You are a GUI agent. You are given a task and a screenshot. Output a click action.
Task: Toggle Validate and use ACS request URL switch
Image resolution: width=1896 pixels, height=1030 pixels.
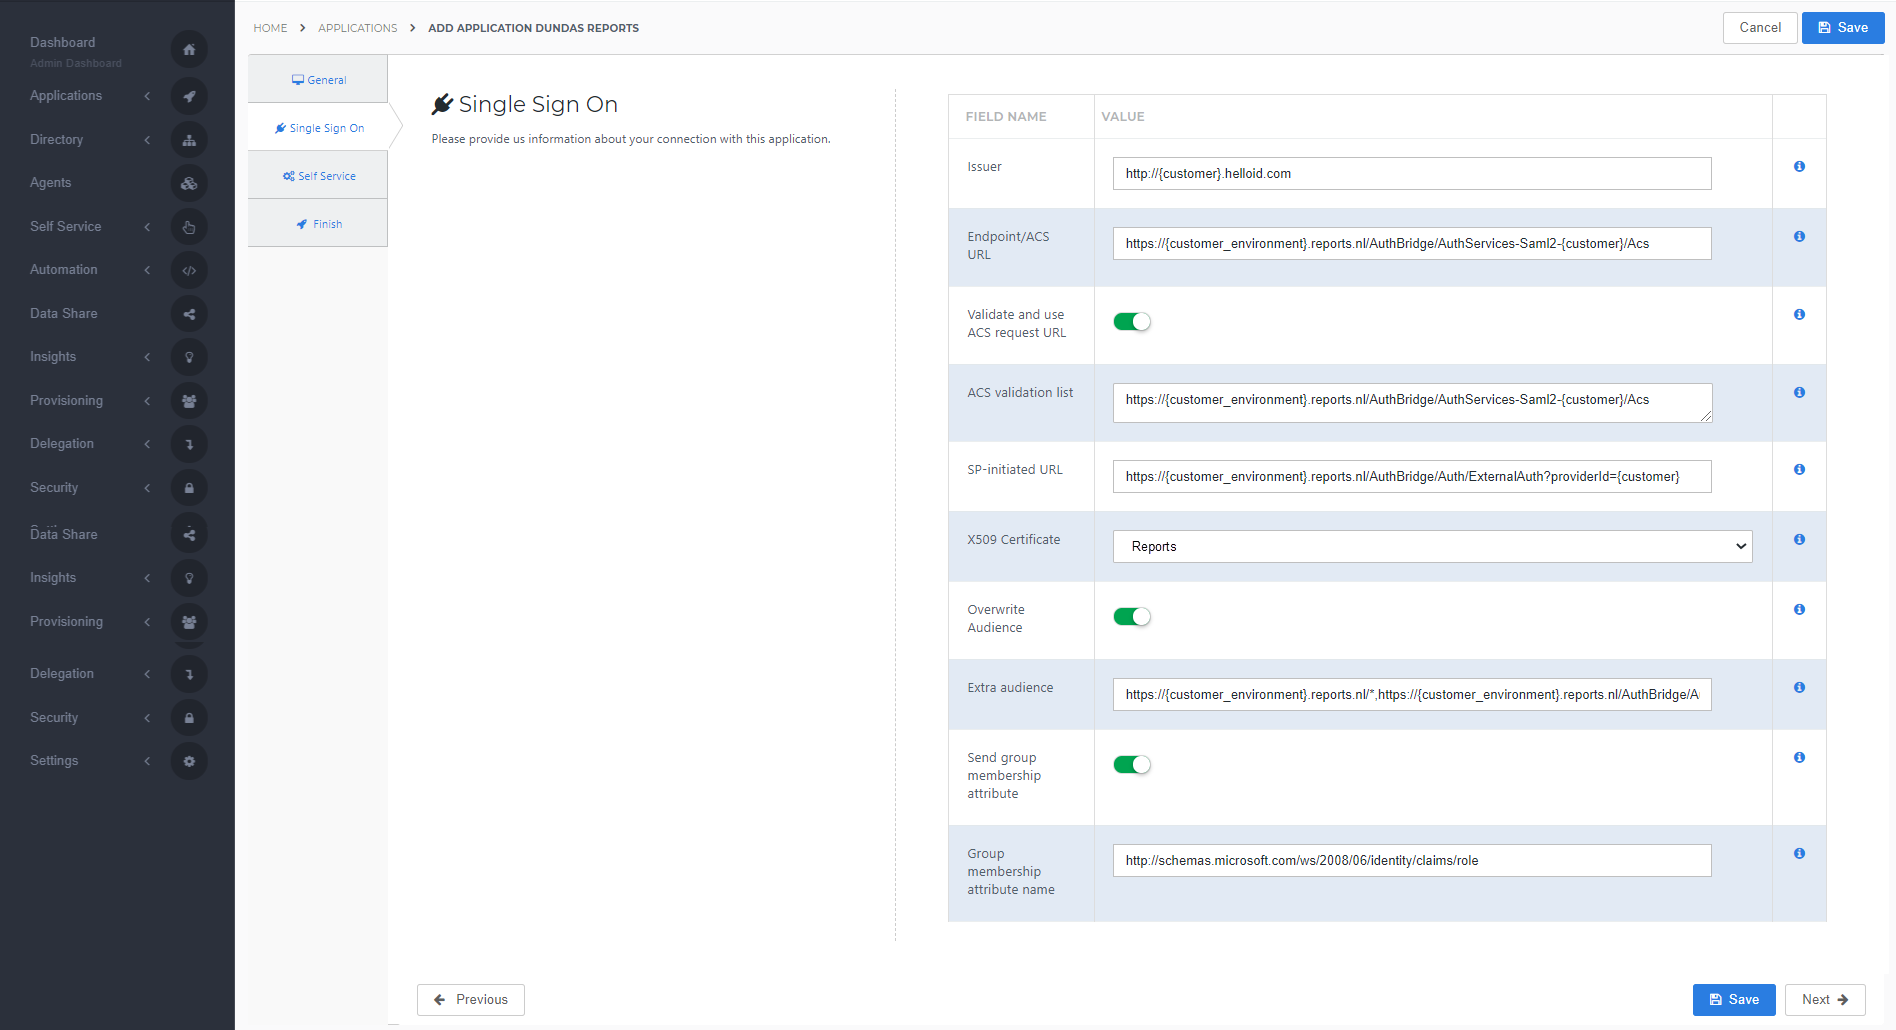(1132, 322)
